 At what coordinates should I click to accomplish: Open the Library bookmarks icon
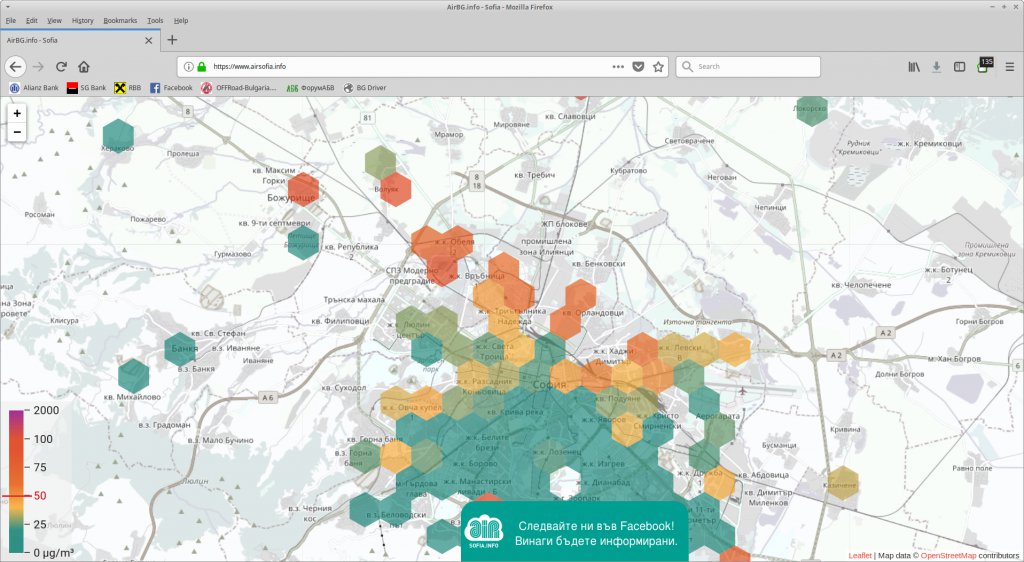(x=914, y=67)
